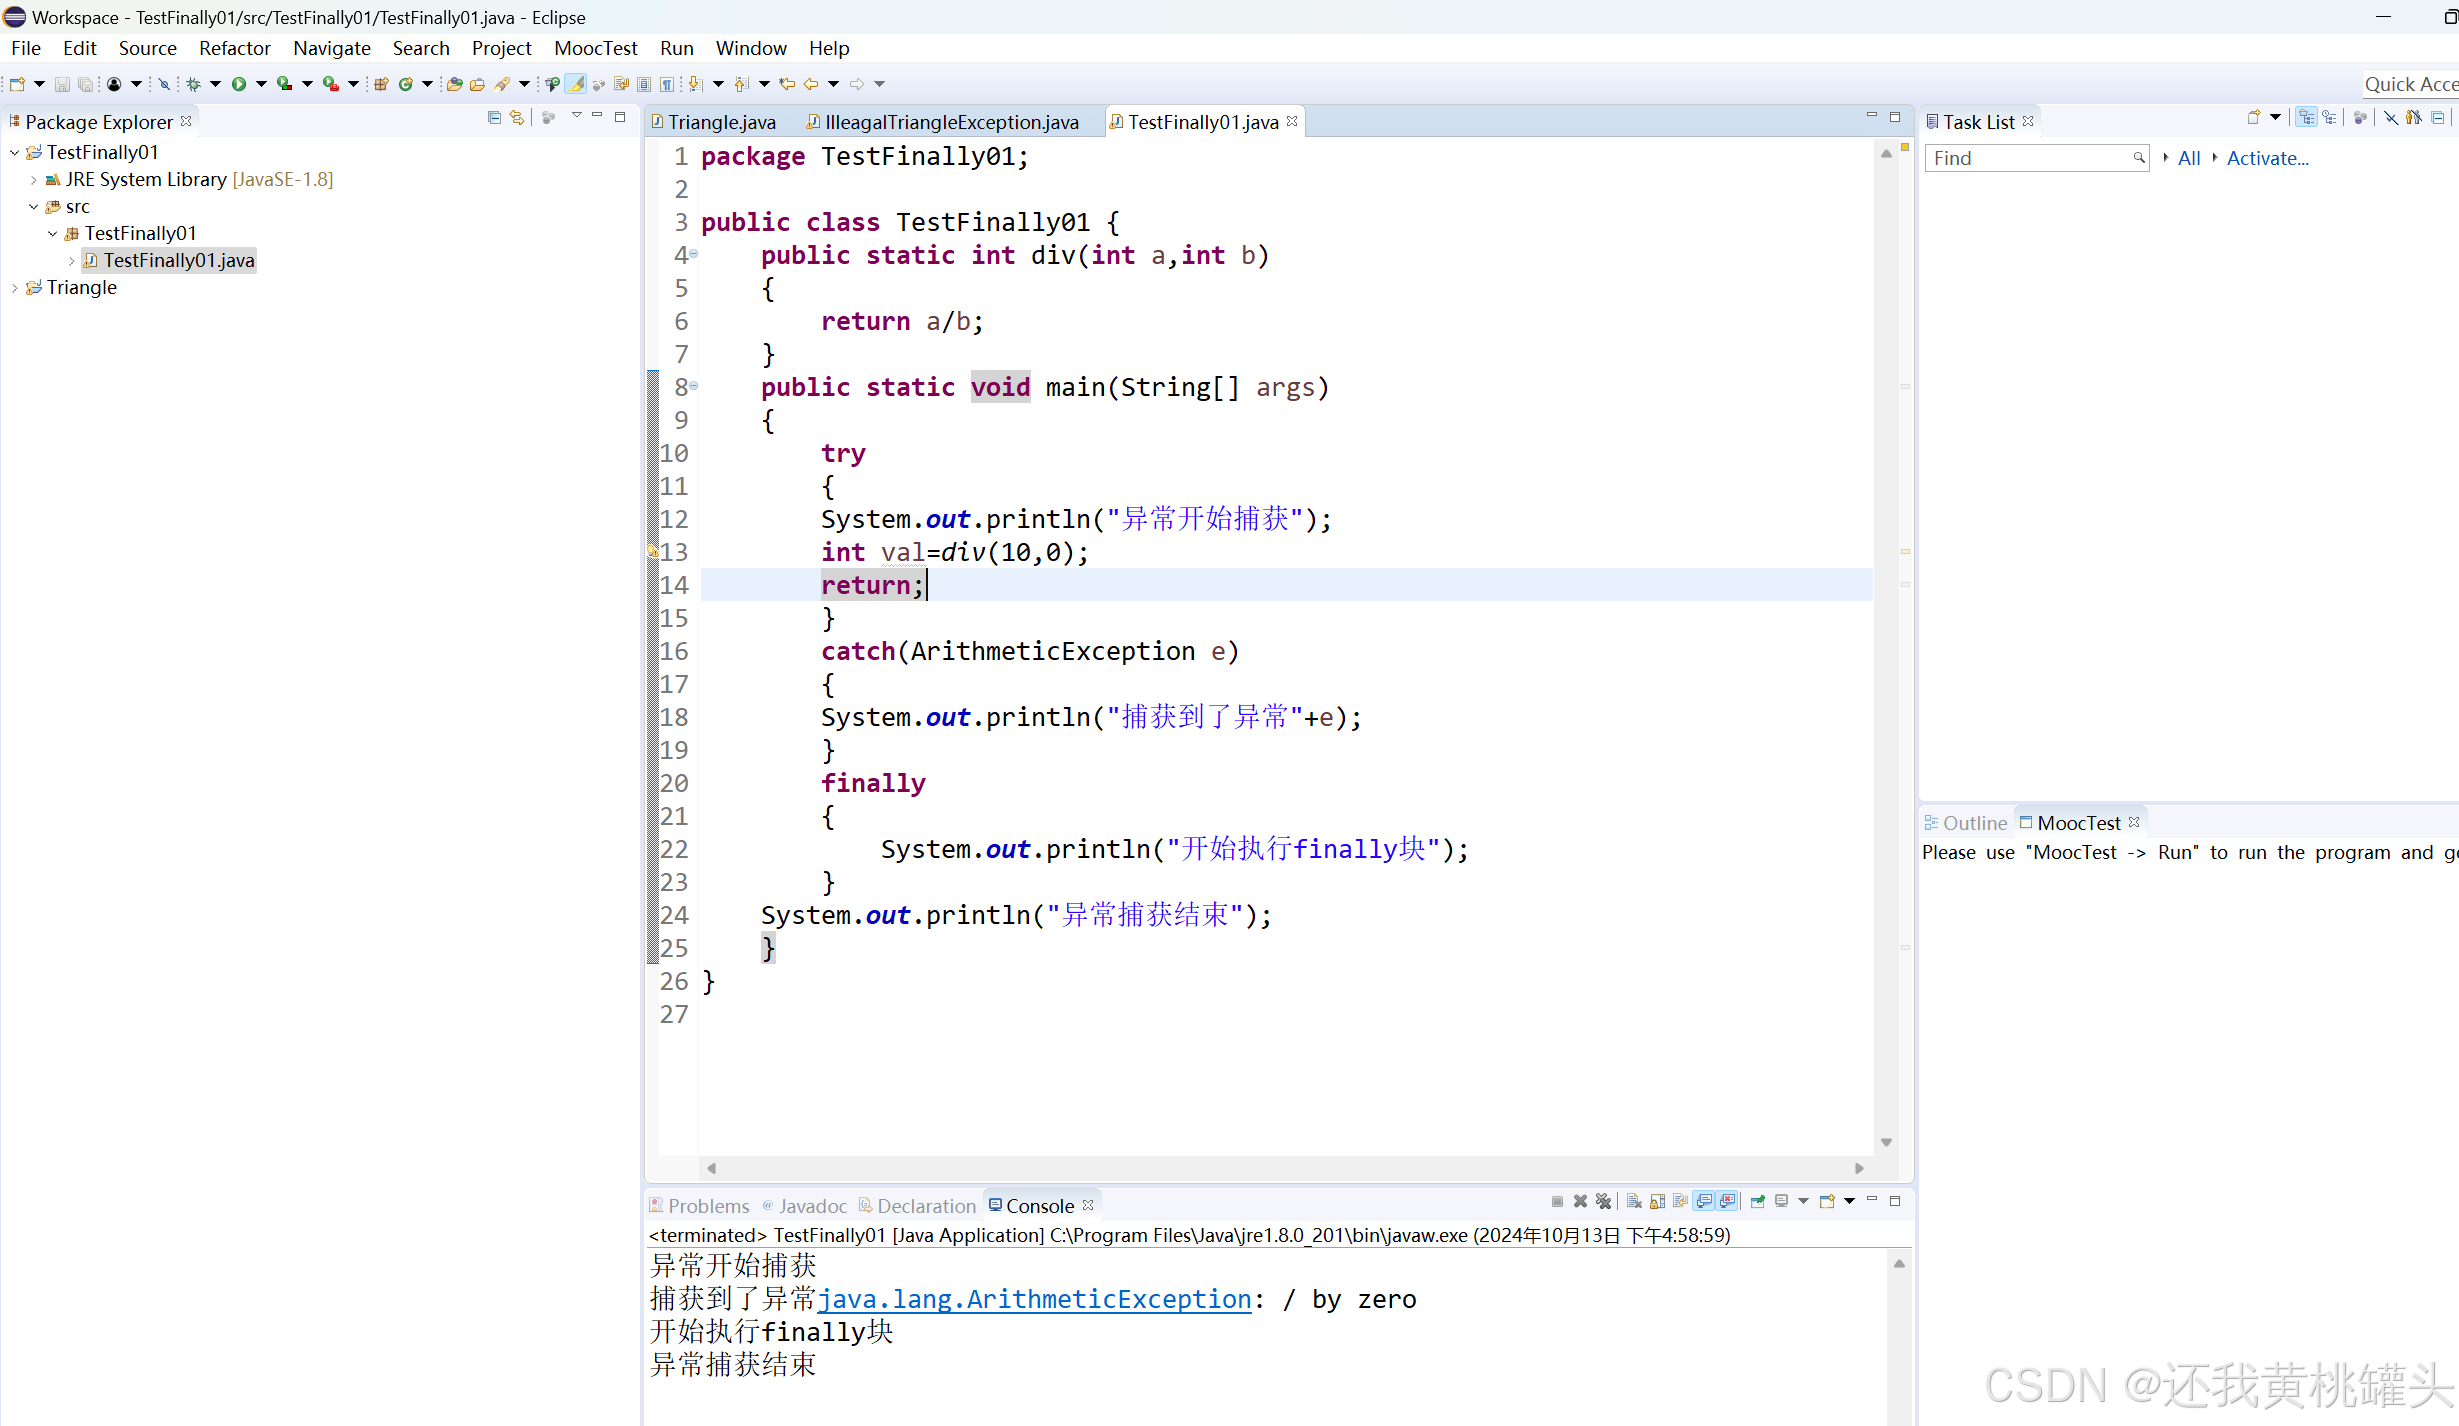2459x1426 pixels.
Task: Expand the Triangle project node
Action: coord(14,288)
